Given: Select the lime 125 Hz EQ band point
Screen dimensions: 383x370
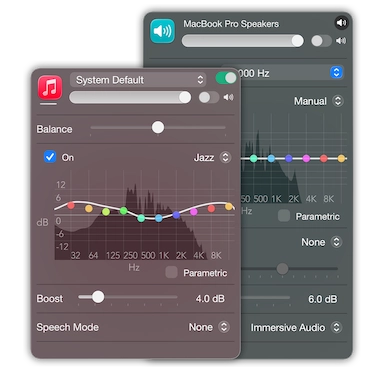Looking at the screenshot, I should (x=106, y=212).
